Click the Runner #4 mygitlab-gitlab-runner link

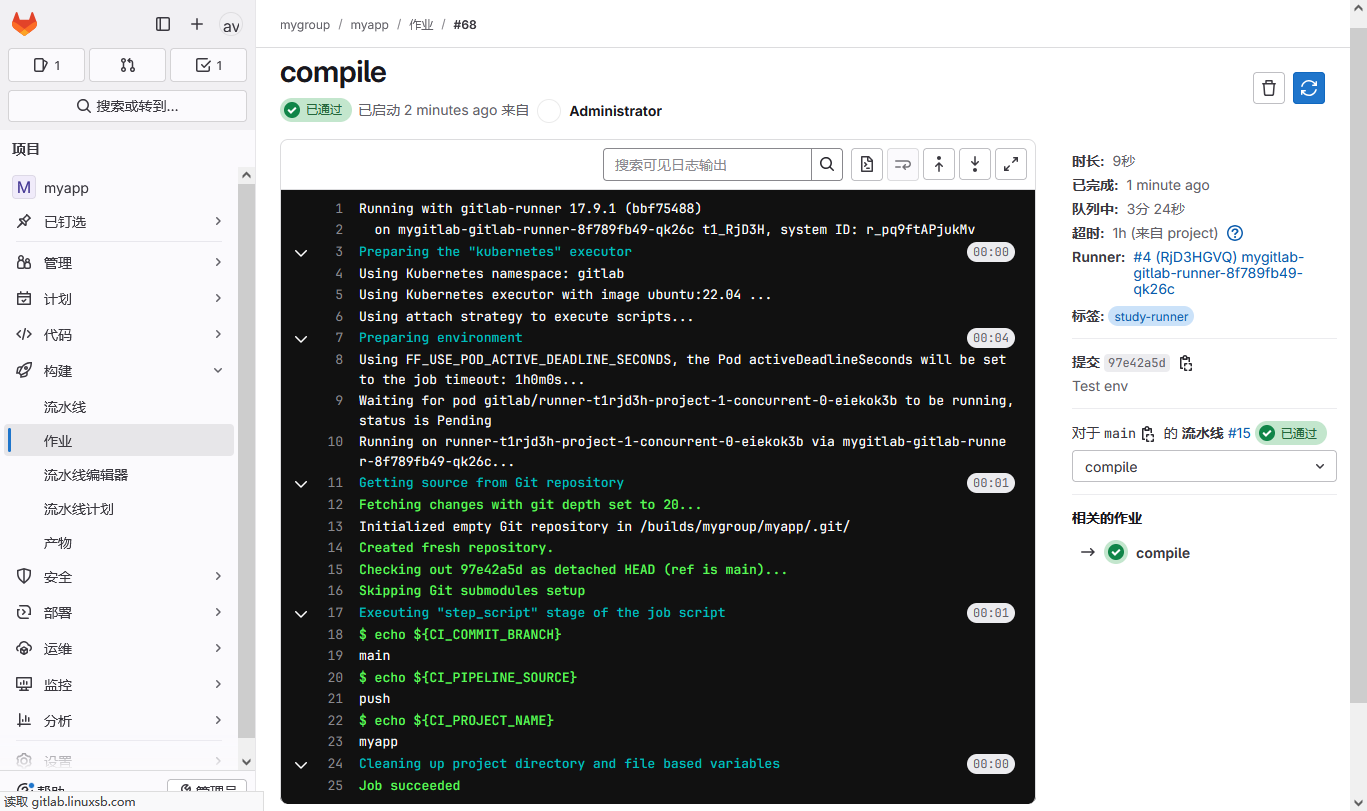point(1218,273)
